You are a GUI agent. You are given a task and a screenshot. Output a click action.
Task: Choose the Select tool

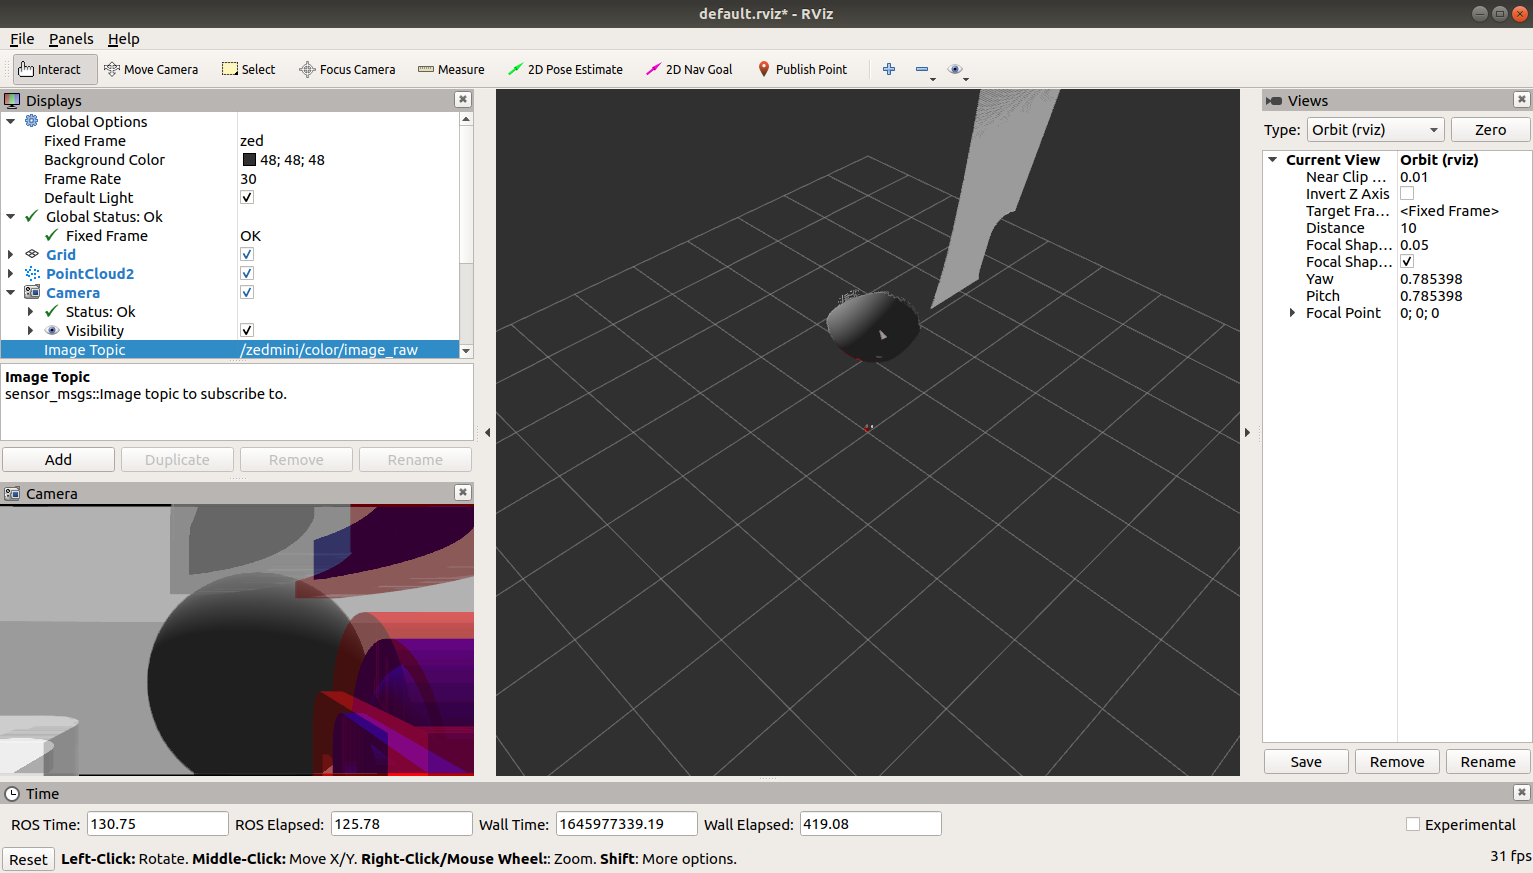tap(249, 69)
